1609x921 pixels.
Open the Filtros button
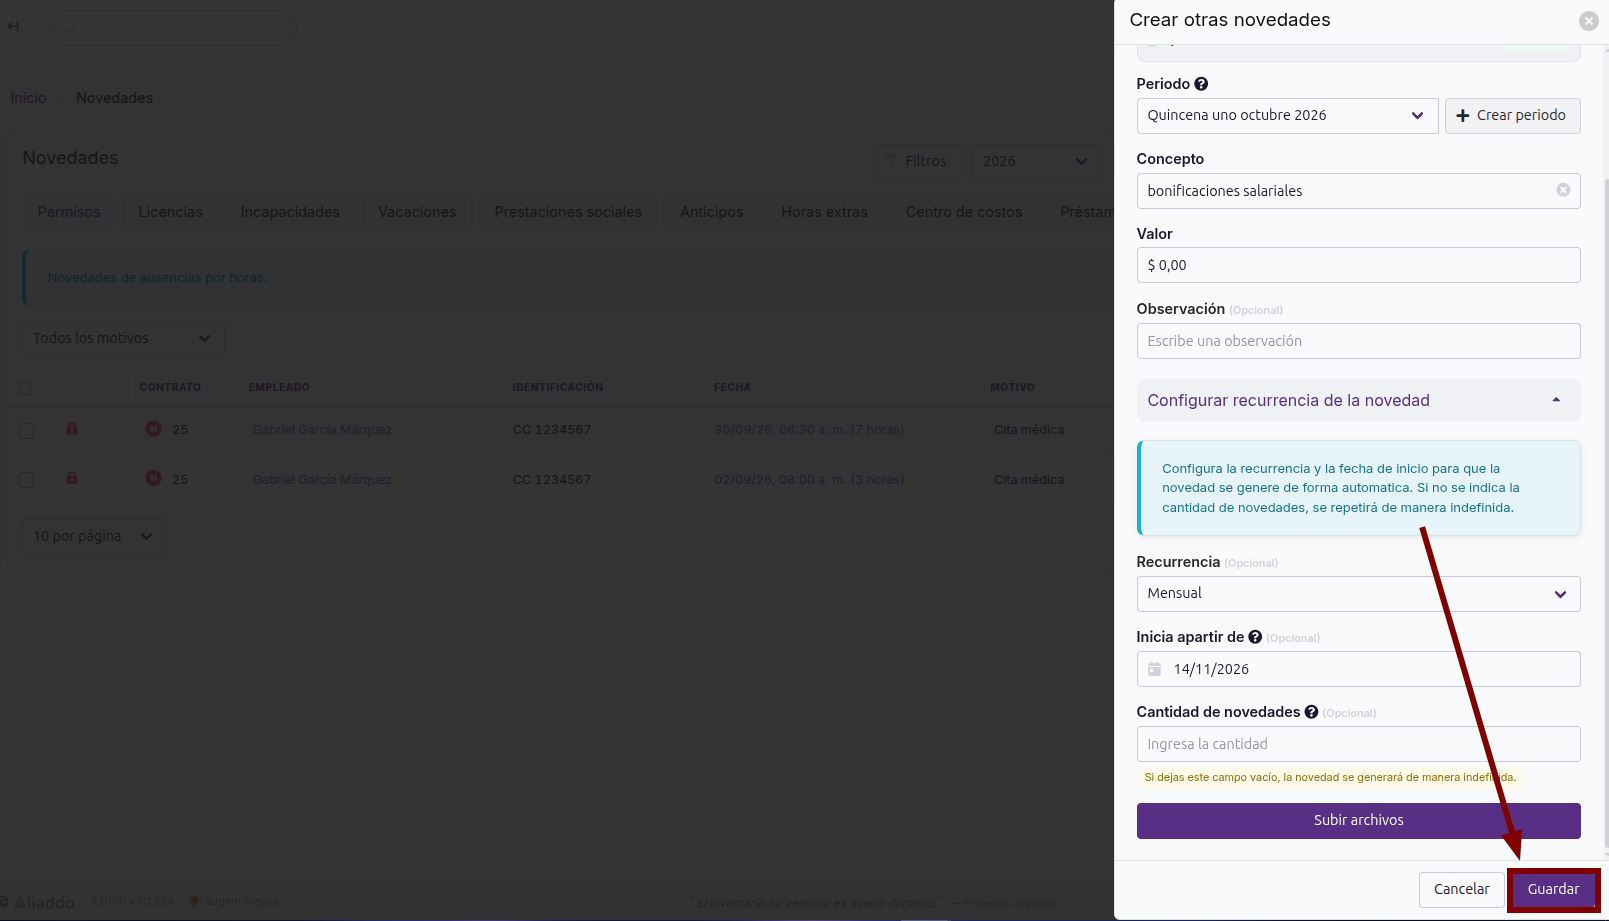pyautogui.click(x=916, y=161)
